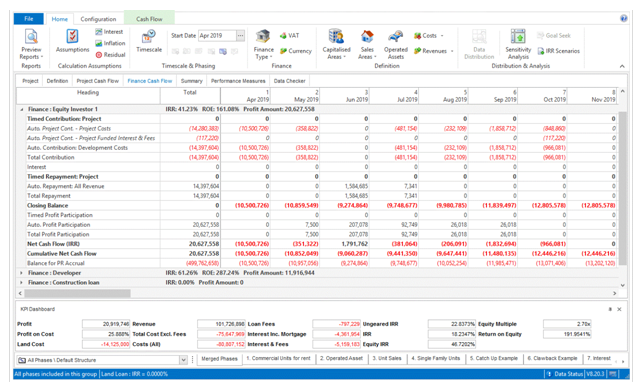
Task: Open the Performance Measures tab
Action: [x=238, y=81]
